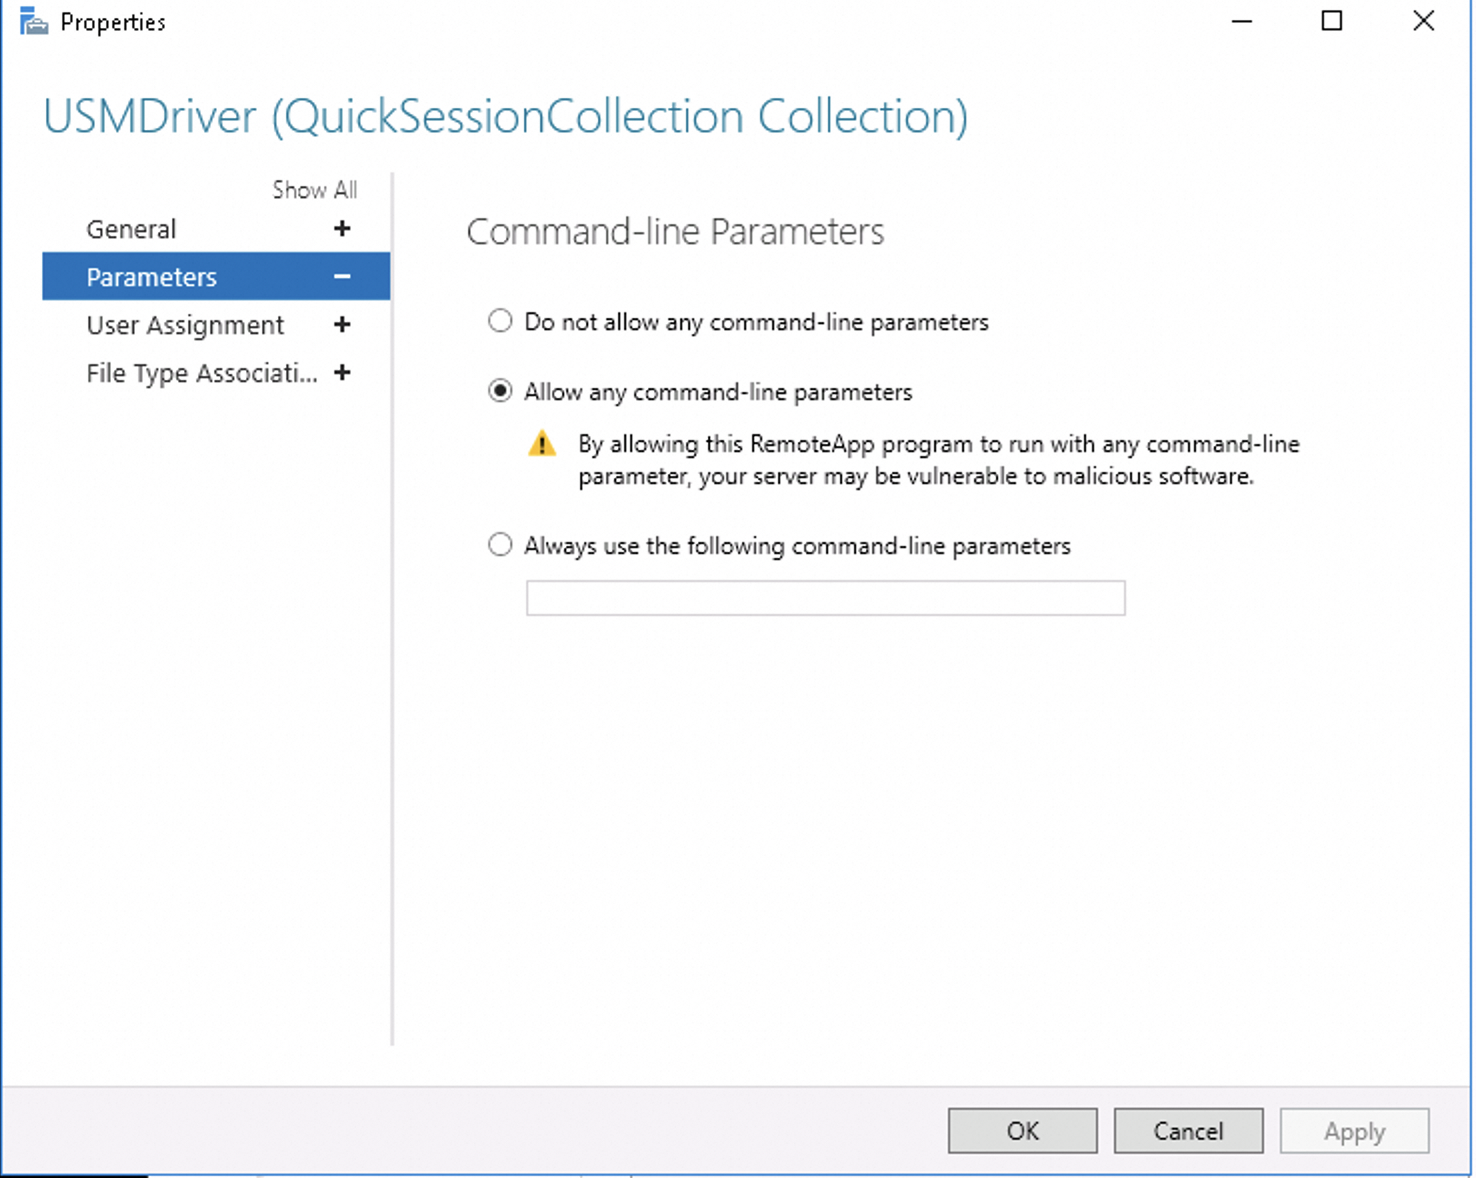Click the Cancel button
Viewport: 1476px width, 1178px height.
[1188, 1131]
